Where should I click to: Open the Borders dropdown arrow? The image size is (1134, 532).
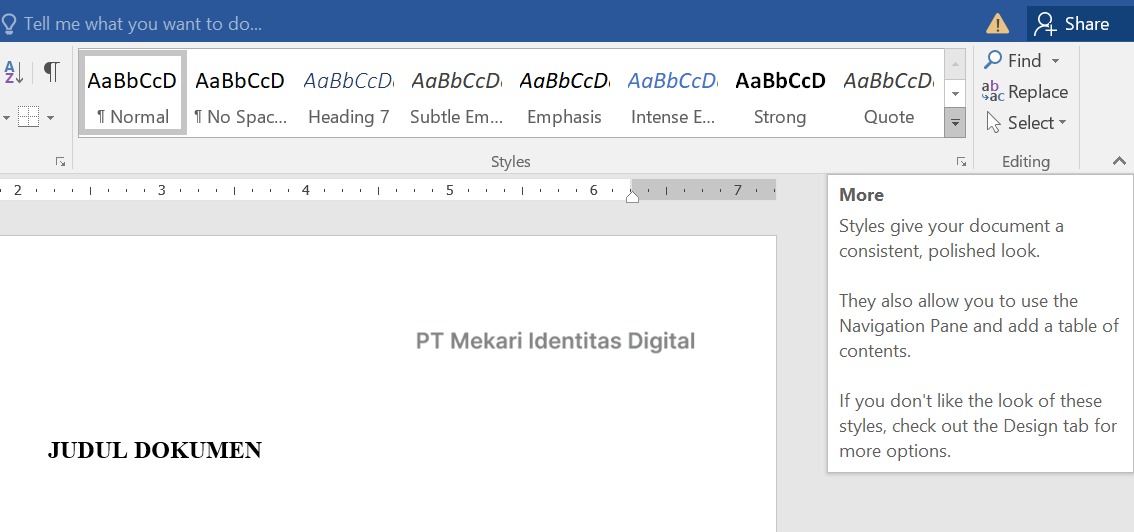[51, 118]
